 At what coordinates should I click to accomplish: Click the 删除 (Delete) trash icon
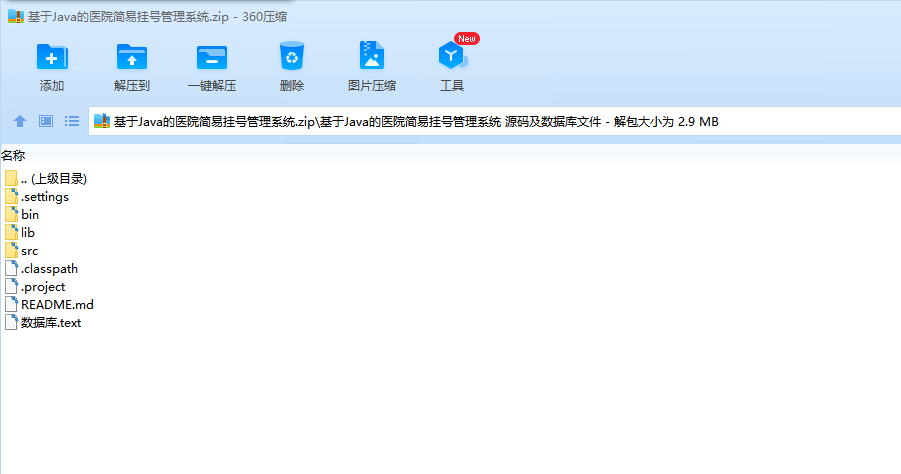[x=292, y=56]
